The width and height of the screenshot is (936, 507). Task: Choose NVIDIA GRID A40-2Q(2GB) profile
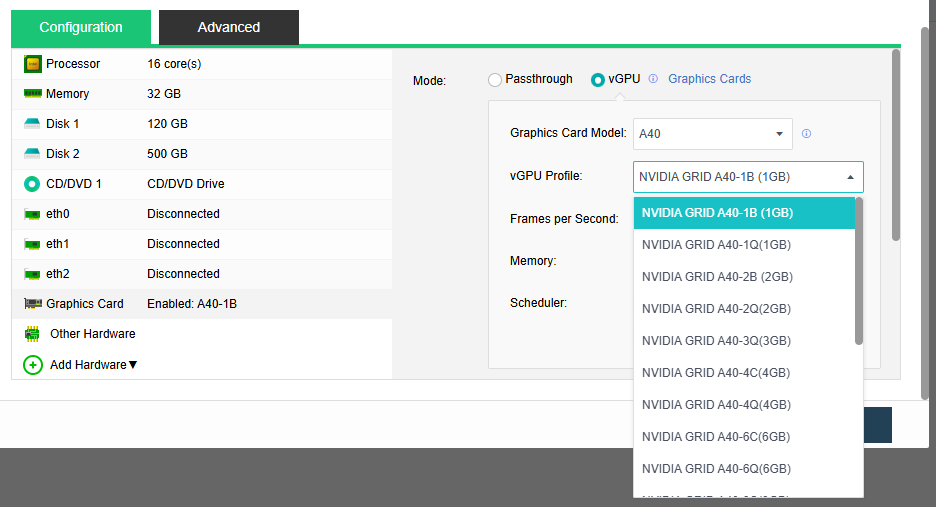(716, 309)
